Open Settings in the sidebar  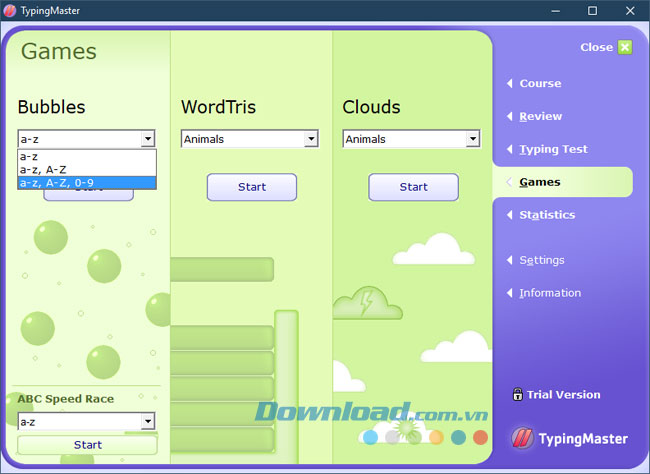tap(542, 260)
